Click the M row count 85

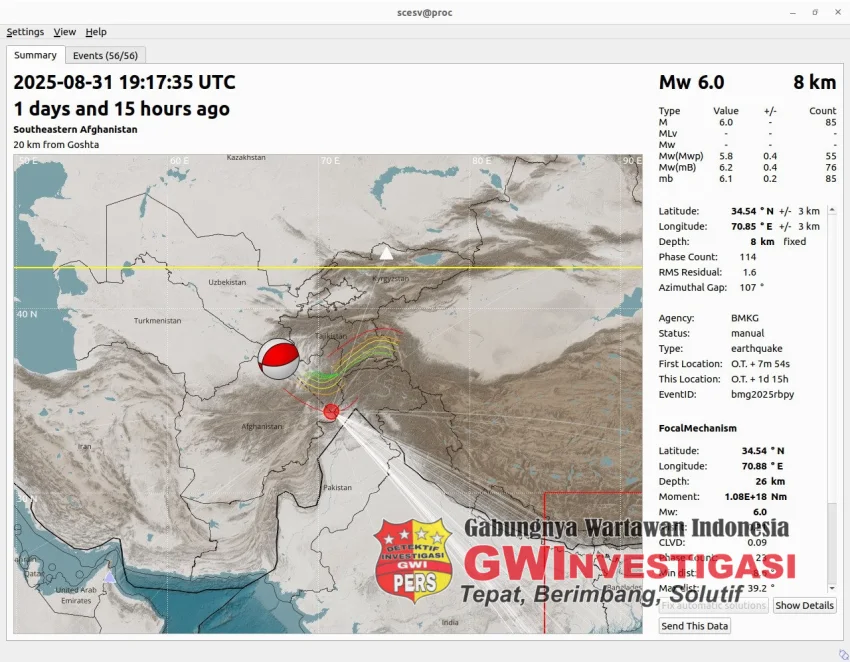pyautogui.click(x=830, y=123)
